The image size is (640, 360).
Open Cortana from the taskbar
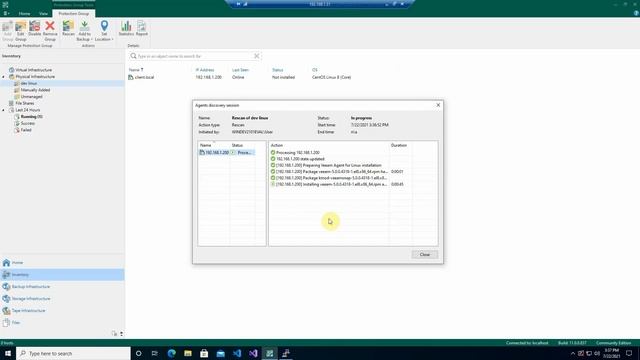click(138, 353)
